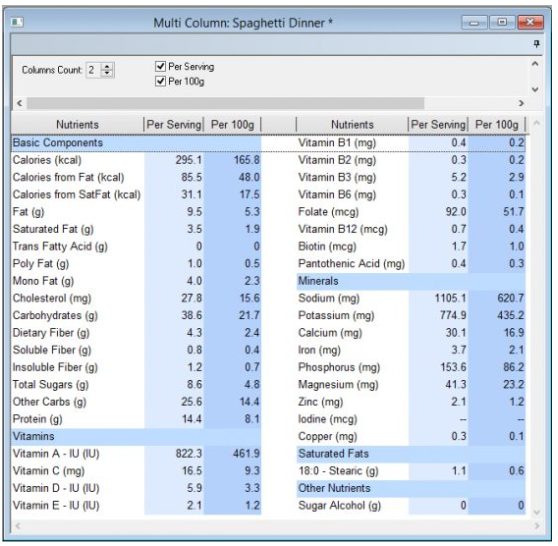Select the Trans Fatty Acid (g) row
The width and height of the screenshot is (558, 546).
[136, 246]
